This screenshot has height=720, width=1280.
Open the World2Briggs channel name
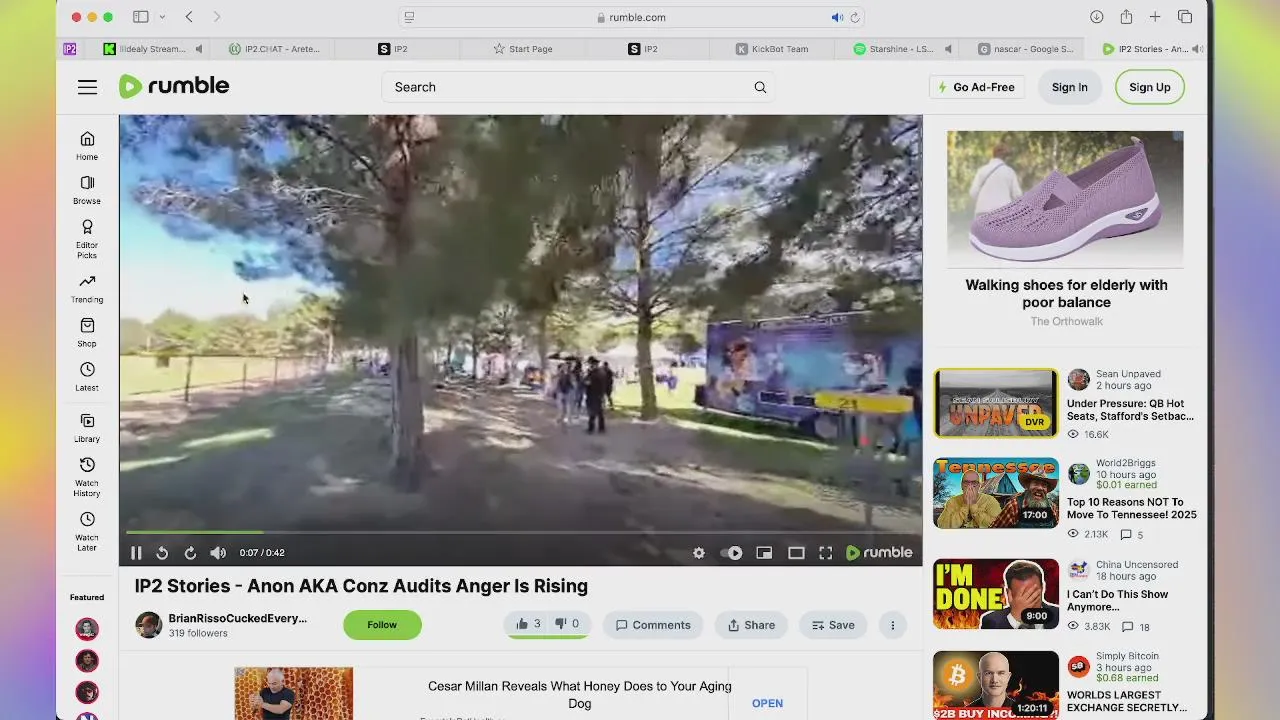point(1125,463)
